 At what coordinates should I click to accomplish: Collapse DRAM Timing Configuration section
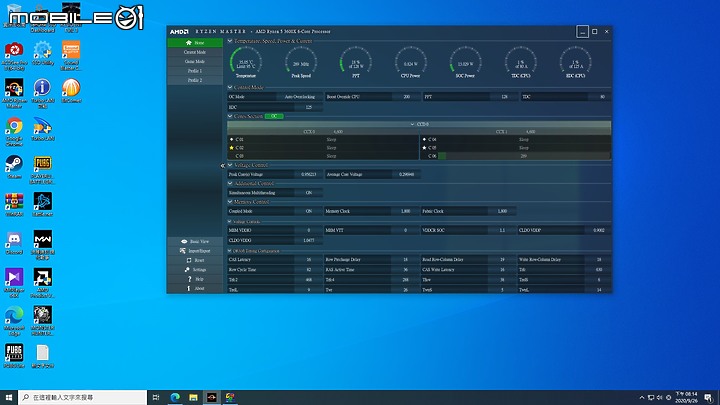[230, 251]
